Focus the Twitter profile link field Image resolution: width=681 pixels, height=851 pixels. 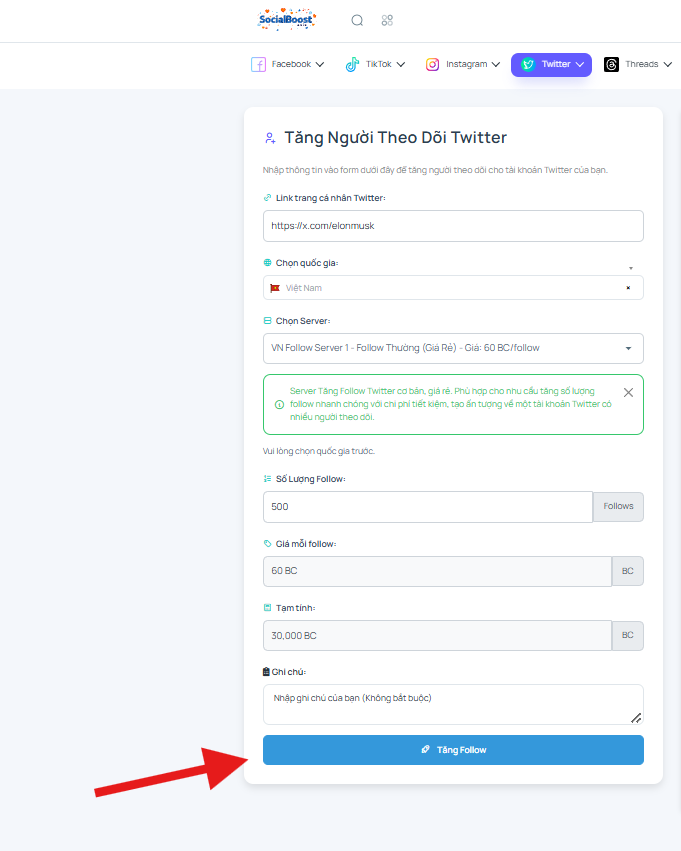coord(453,226)
